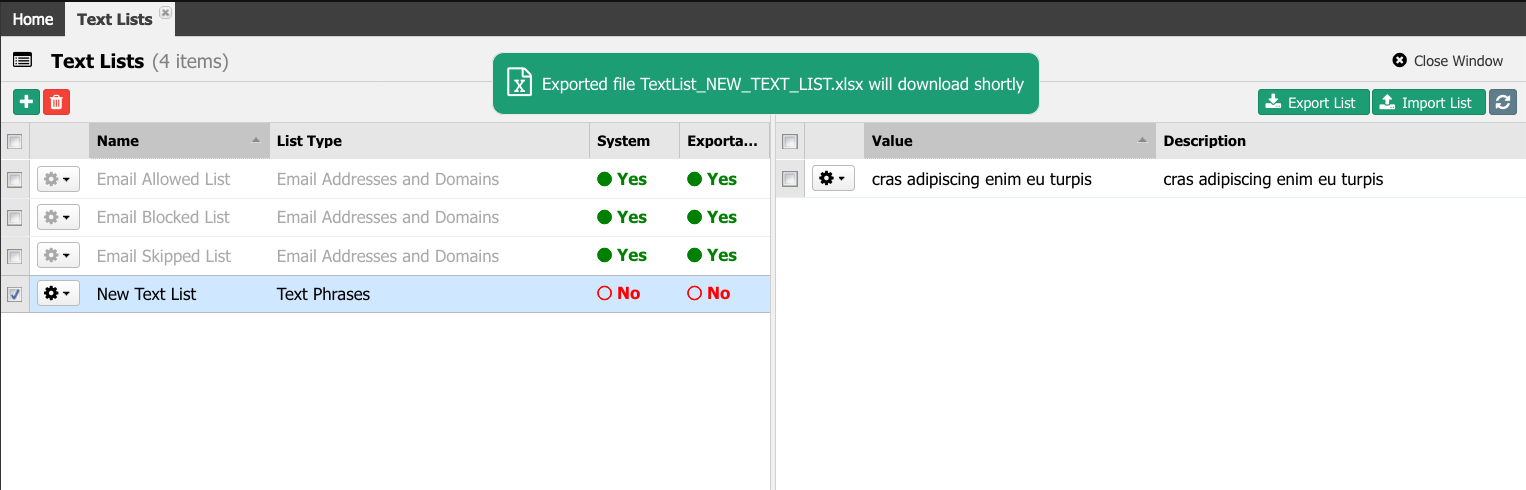Open gear menu for Email Allowed List

coord(58,179)
